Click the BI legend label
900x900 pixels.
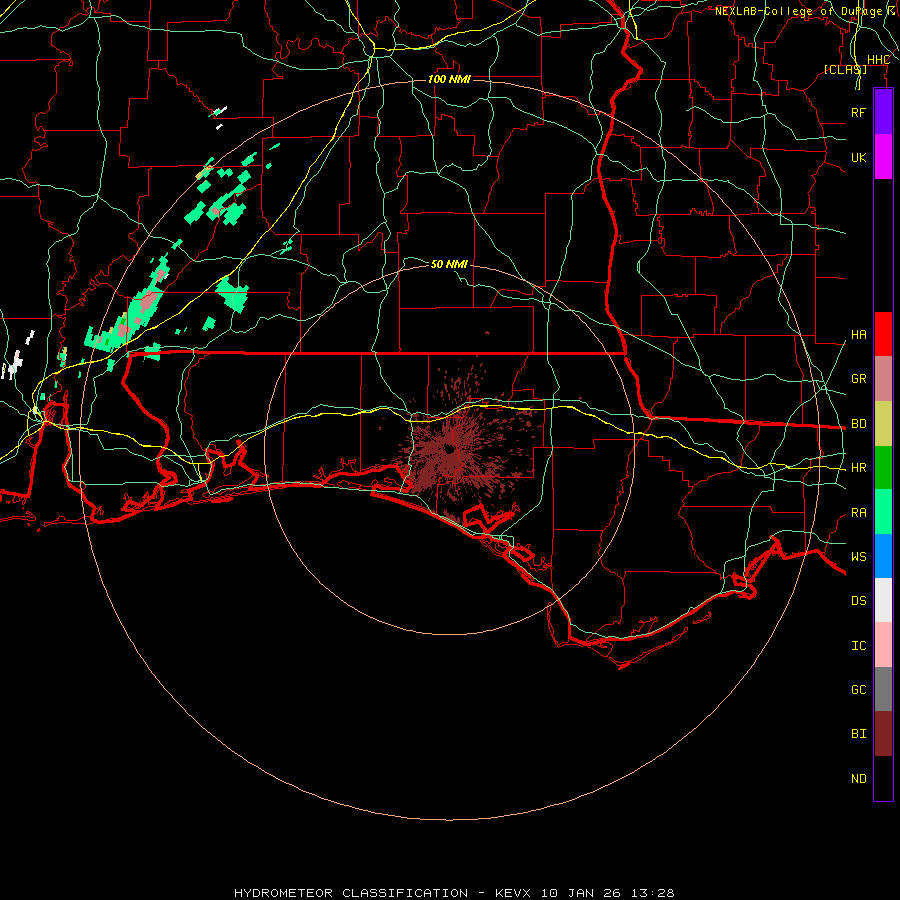pyautogui.click(x=858, y=734)
